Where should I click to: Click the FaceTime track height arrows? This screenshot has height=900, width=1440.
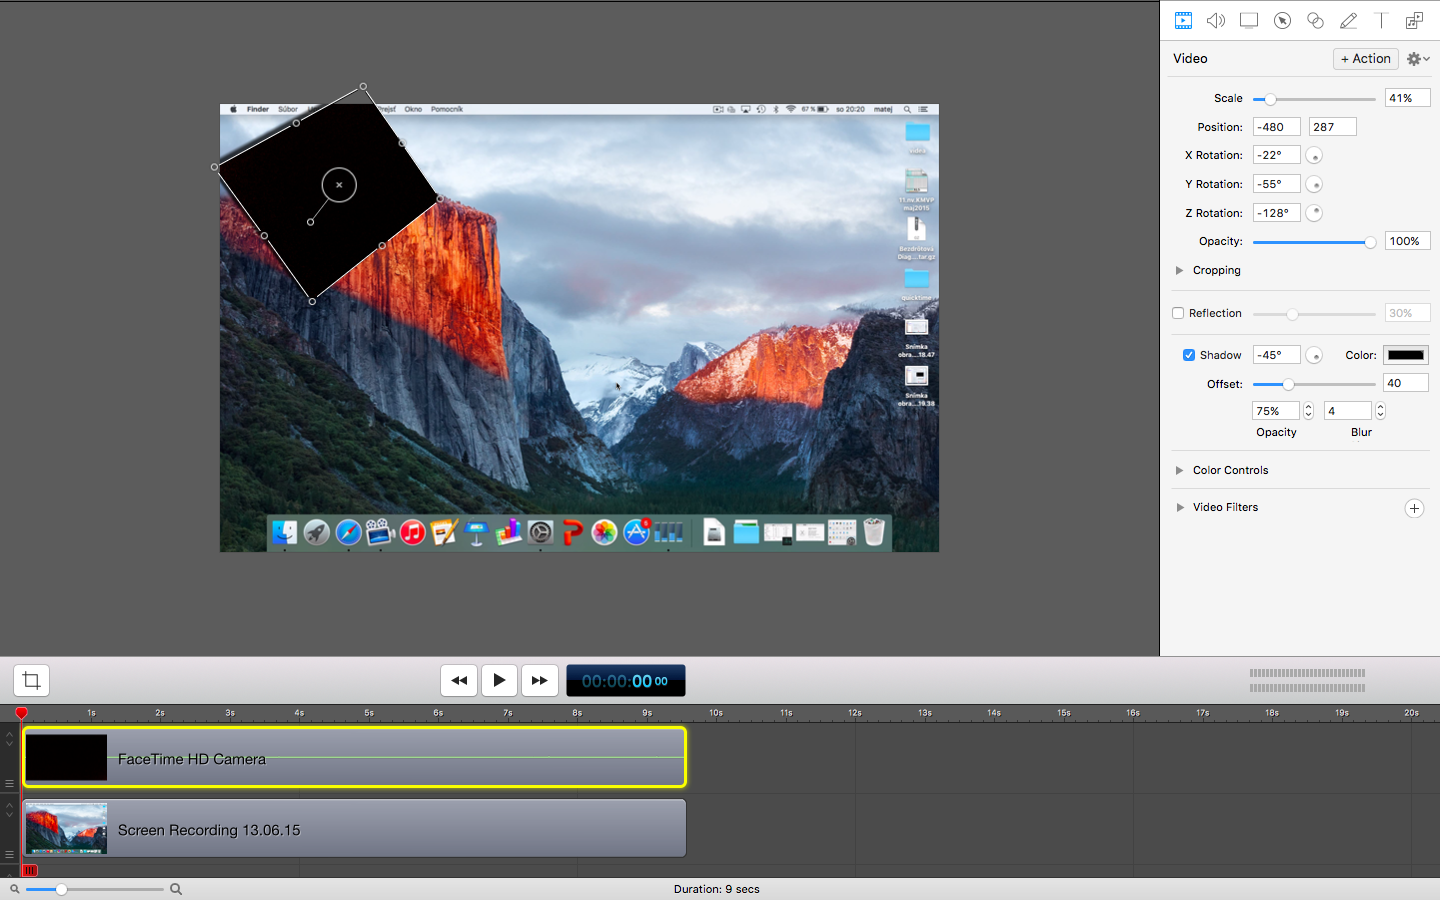9,739
